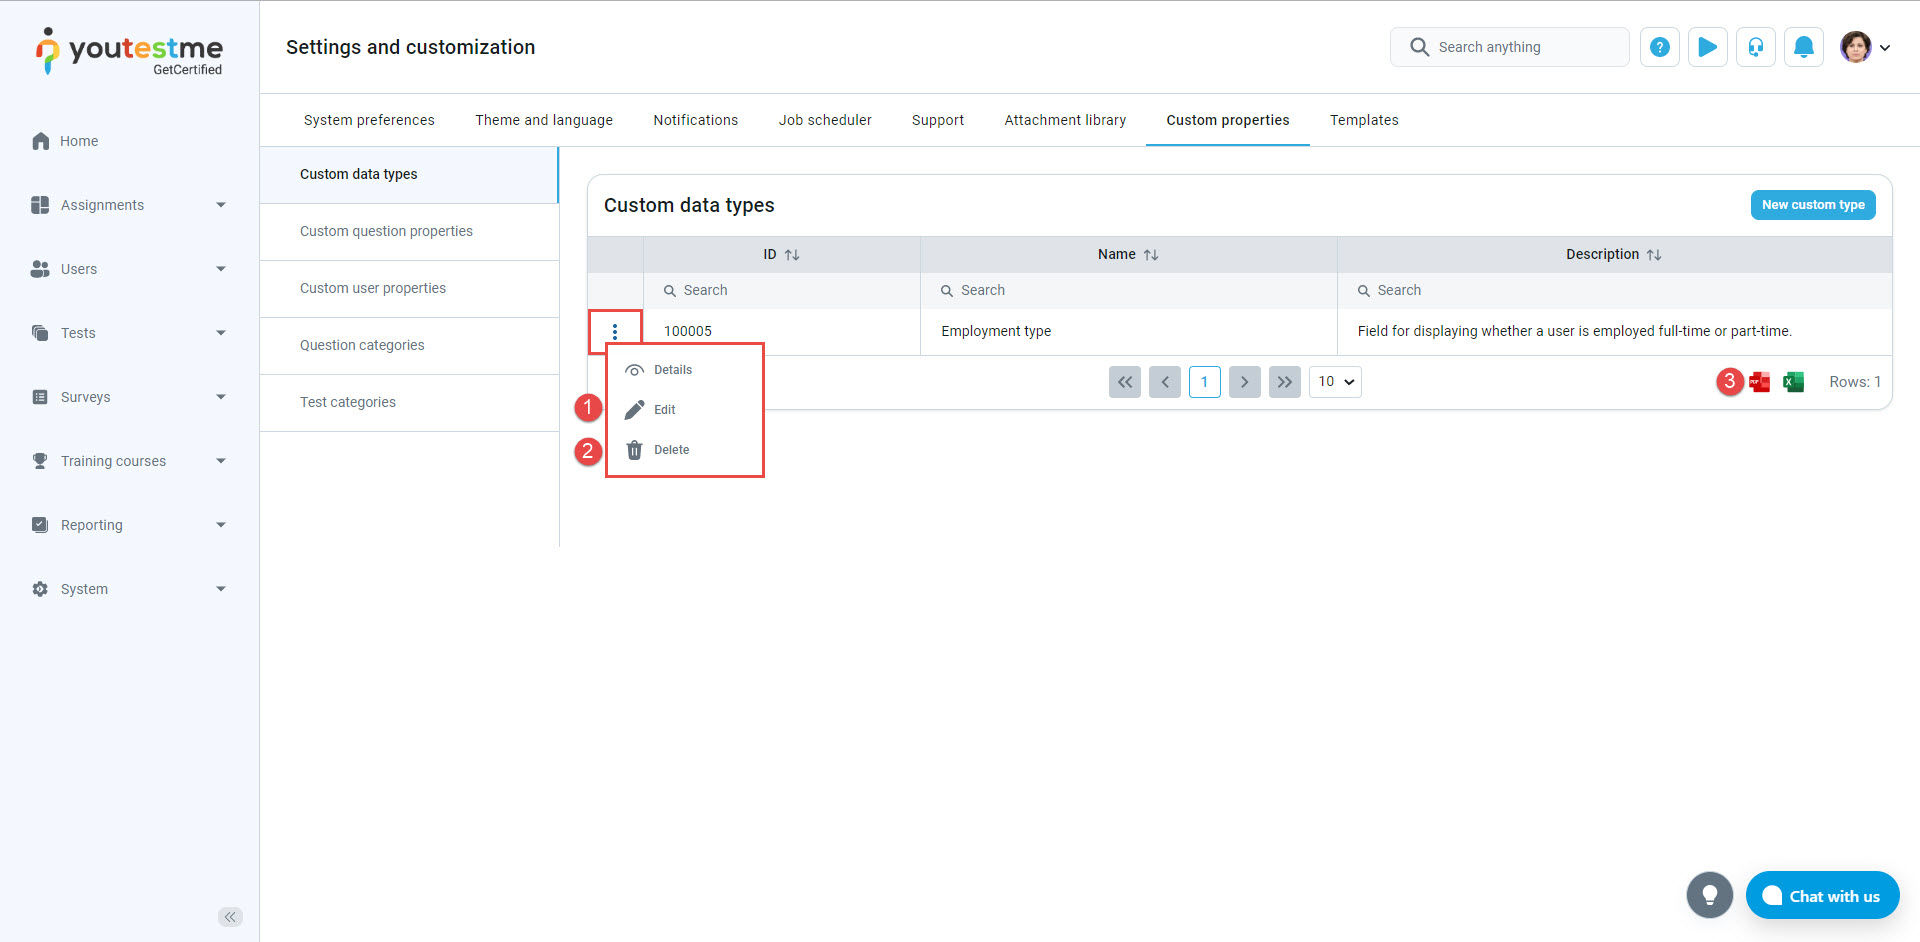Sort table by ID column
Screen dimensions: 1920x942
791,255
